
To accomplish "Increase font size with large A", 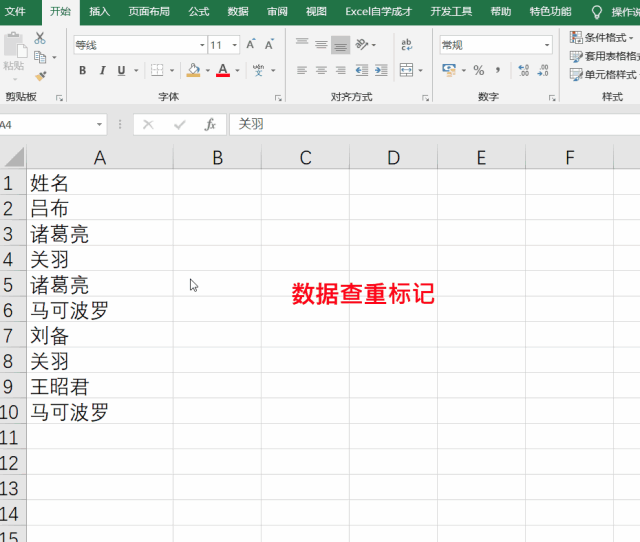I will click(251, 44).
